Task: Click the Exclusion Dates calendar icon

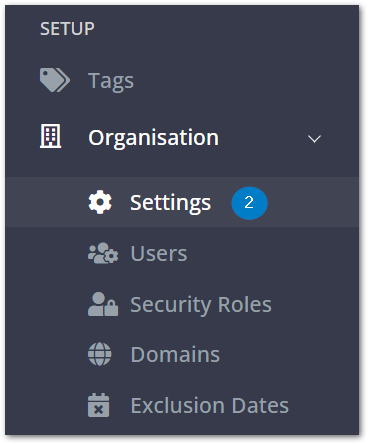Action: click(99, 405)
